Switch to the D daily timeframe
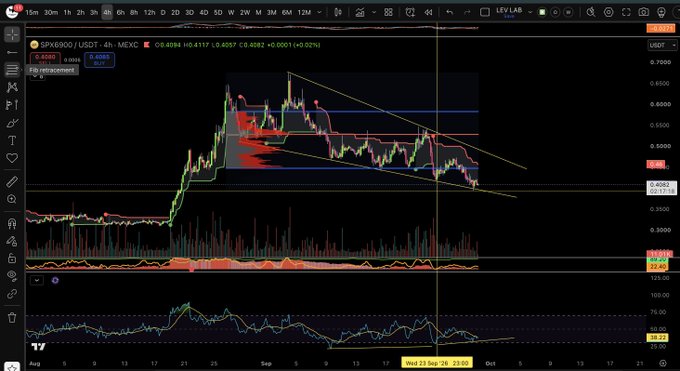The height and width of the screenshot is (371, 680). [x=163, y=12]
